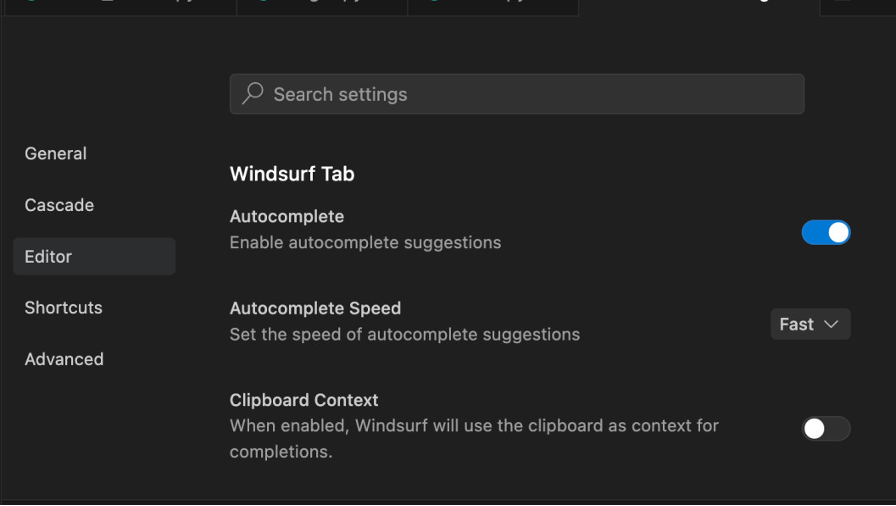Screen dimensions: 896x506
Task: Click the Clipboard Context setting title
Action: coord(304,400)
